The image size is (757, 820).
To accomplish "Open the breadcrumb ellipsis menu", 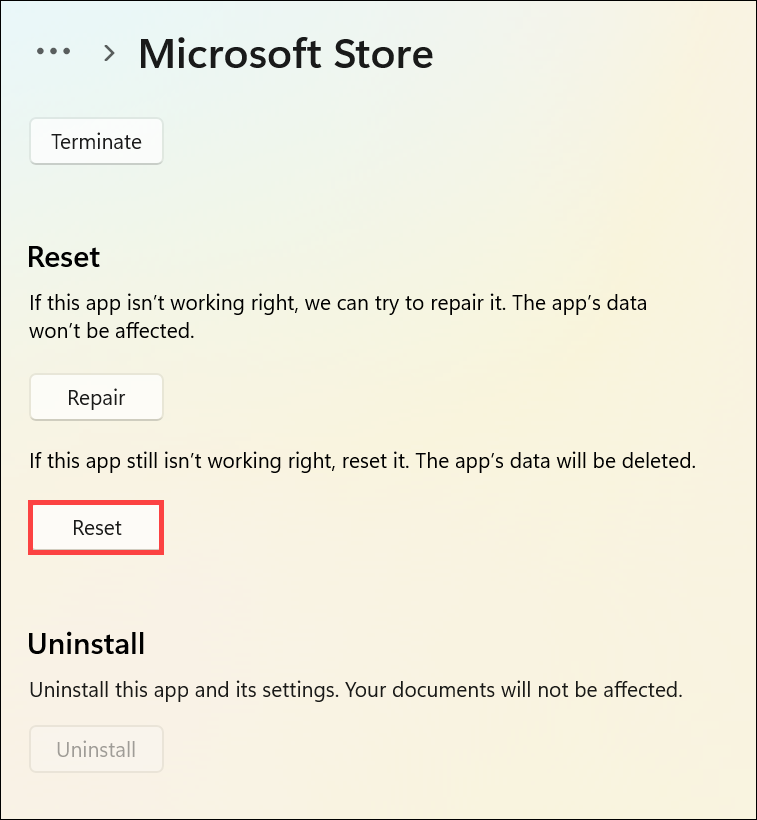I will pos(52,52).
